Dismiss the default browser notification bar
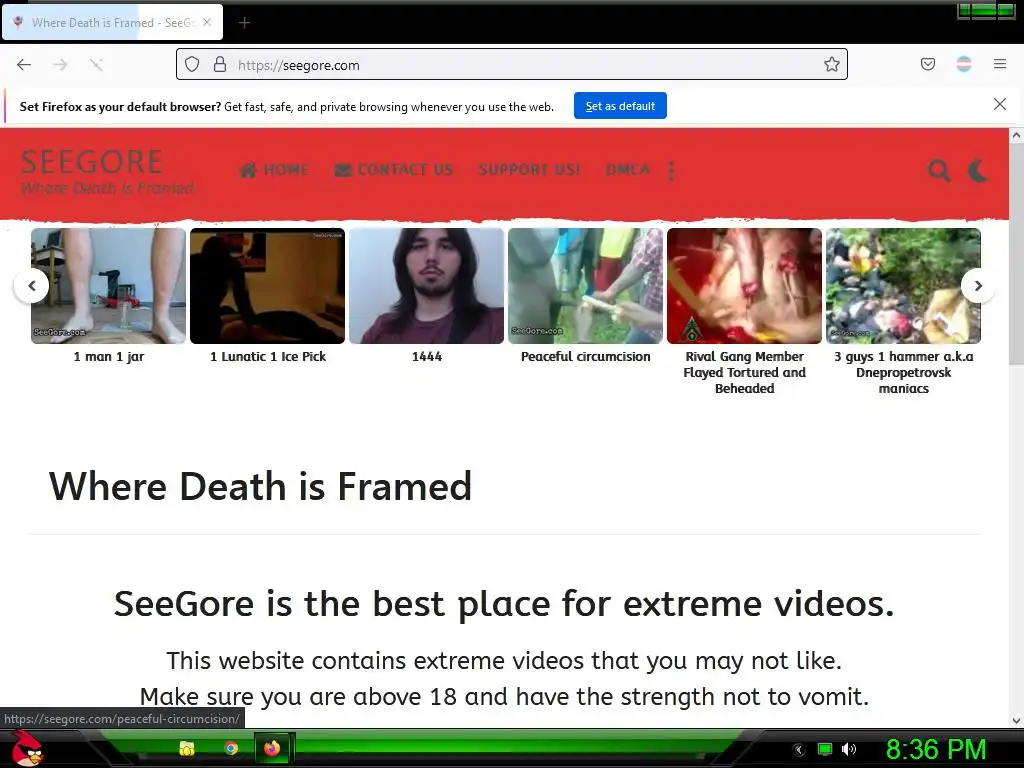Viewport: 1024px width, 768px height. (999, 104)
